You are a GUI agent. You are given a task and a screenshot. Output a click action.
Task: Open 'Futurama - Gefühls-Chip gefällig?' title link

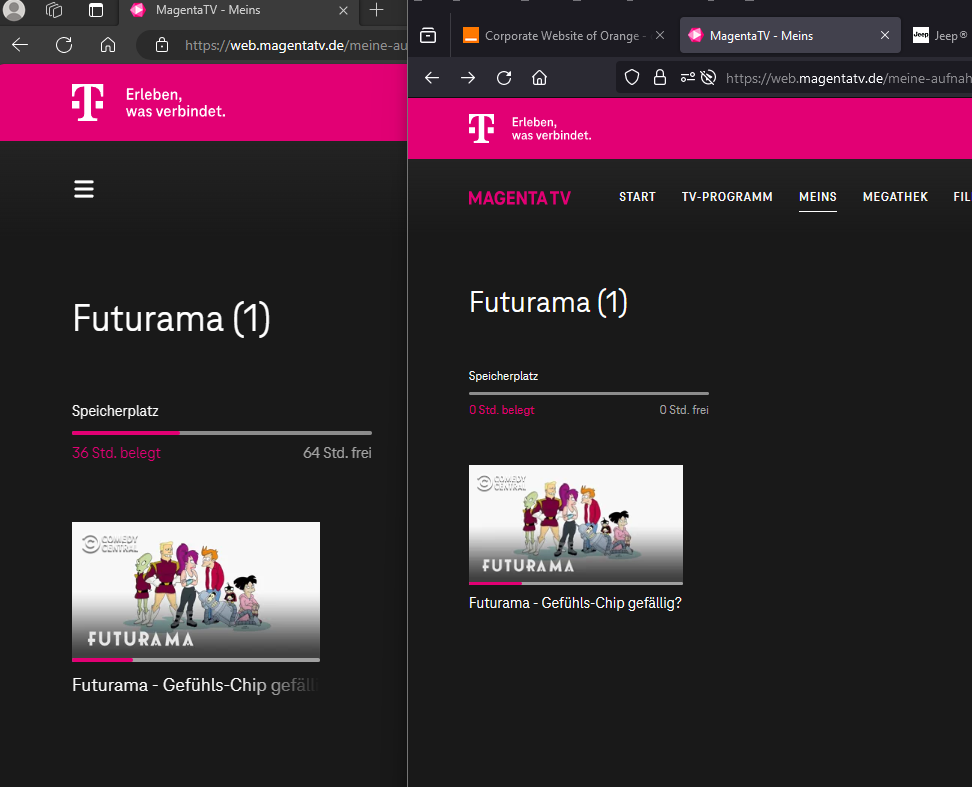point(575,603)
